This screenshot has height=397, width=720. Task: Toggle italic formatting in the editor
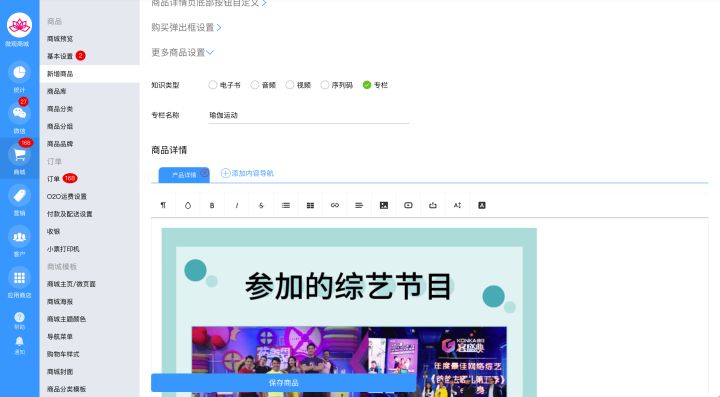237,205
